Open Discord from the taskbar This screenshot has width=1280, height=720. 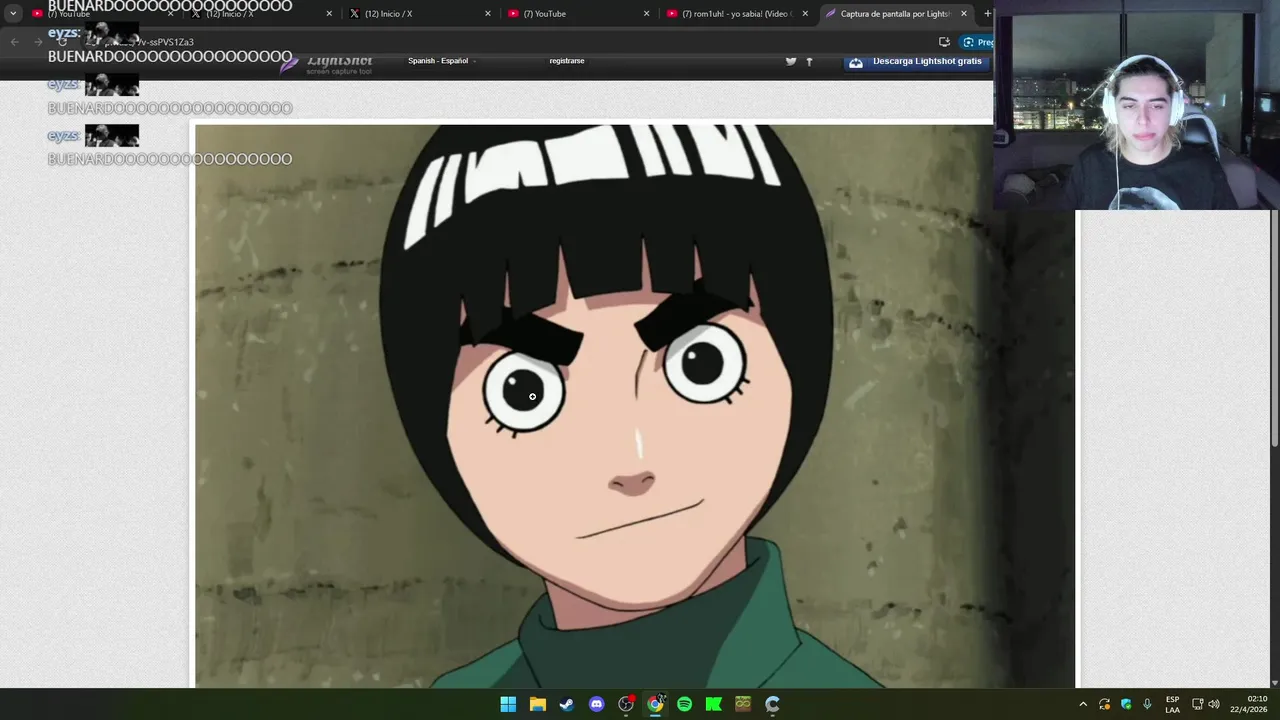tap(596, 704)
